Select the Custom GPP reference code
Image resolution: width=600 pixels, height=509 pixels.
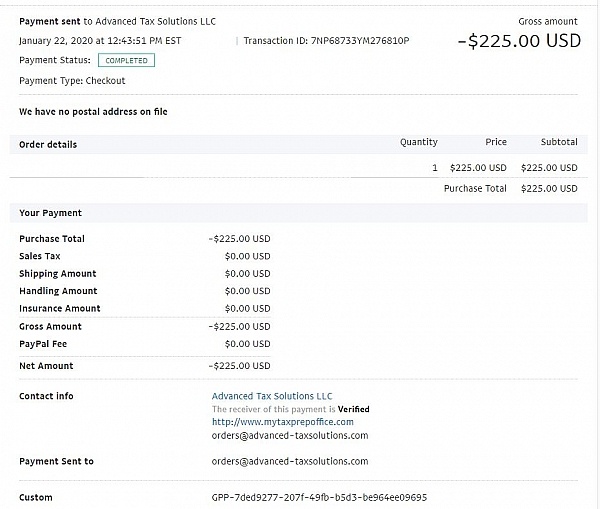pos(319,497)
